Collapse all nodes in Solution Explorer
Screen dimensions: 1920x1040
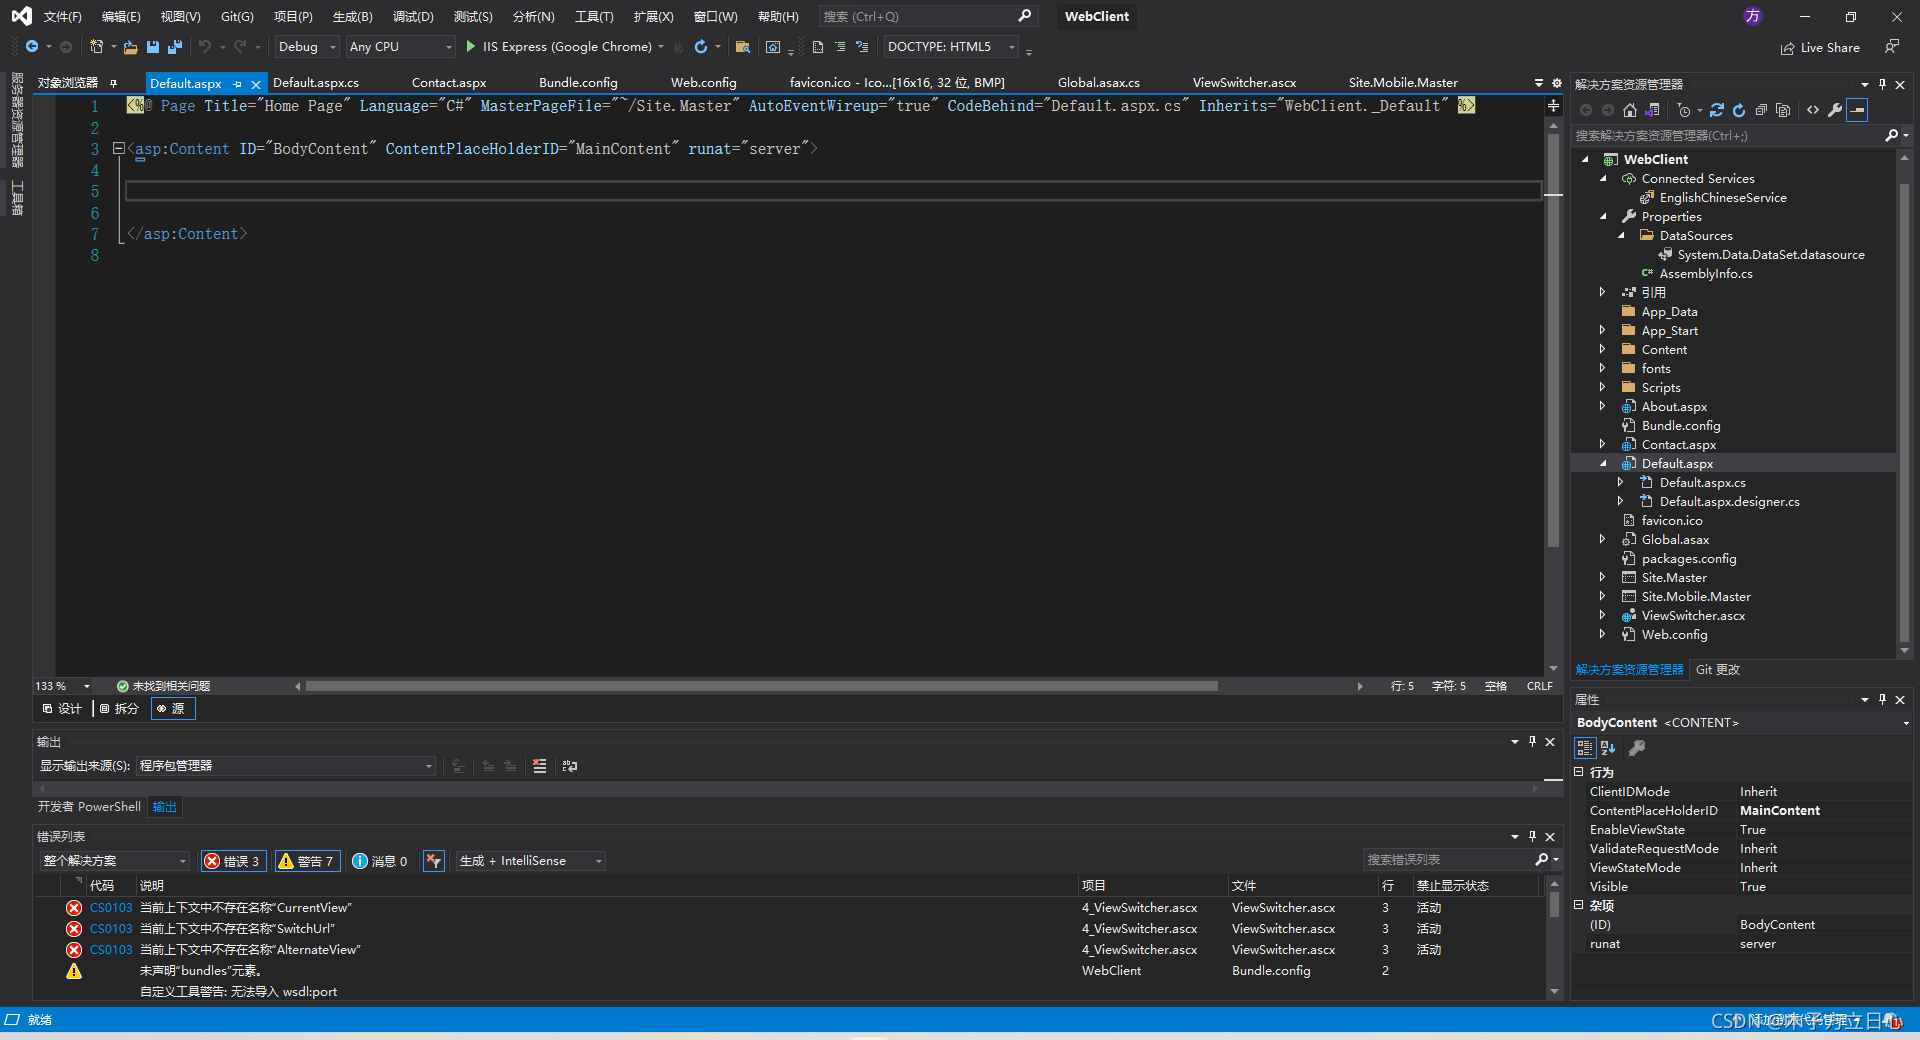click(1761, 110)
